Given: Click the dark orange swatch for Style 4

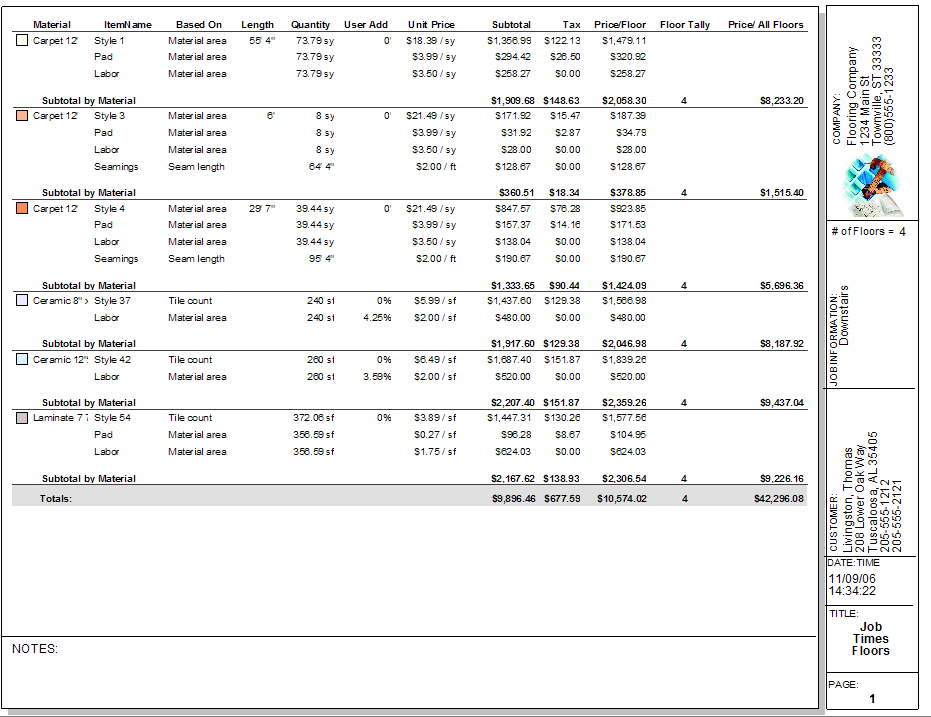Looking at the screenshot, I should pos(22,209).
